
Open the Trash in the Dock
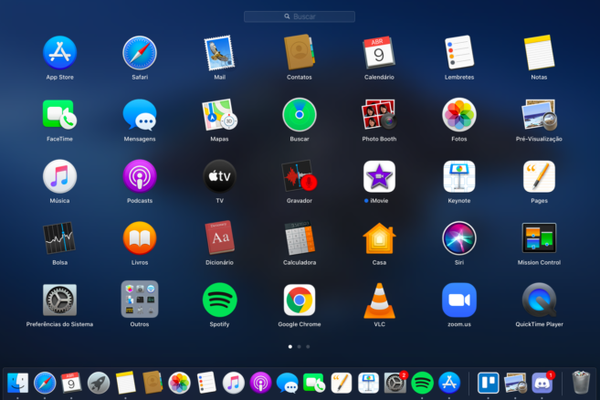[580, 382]
